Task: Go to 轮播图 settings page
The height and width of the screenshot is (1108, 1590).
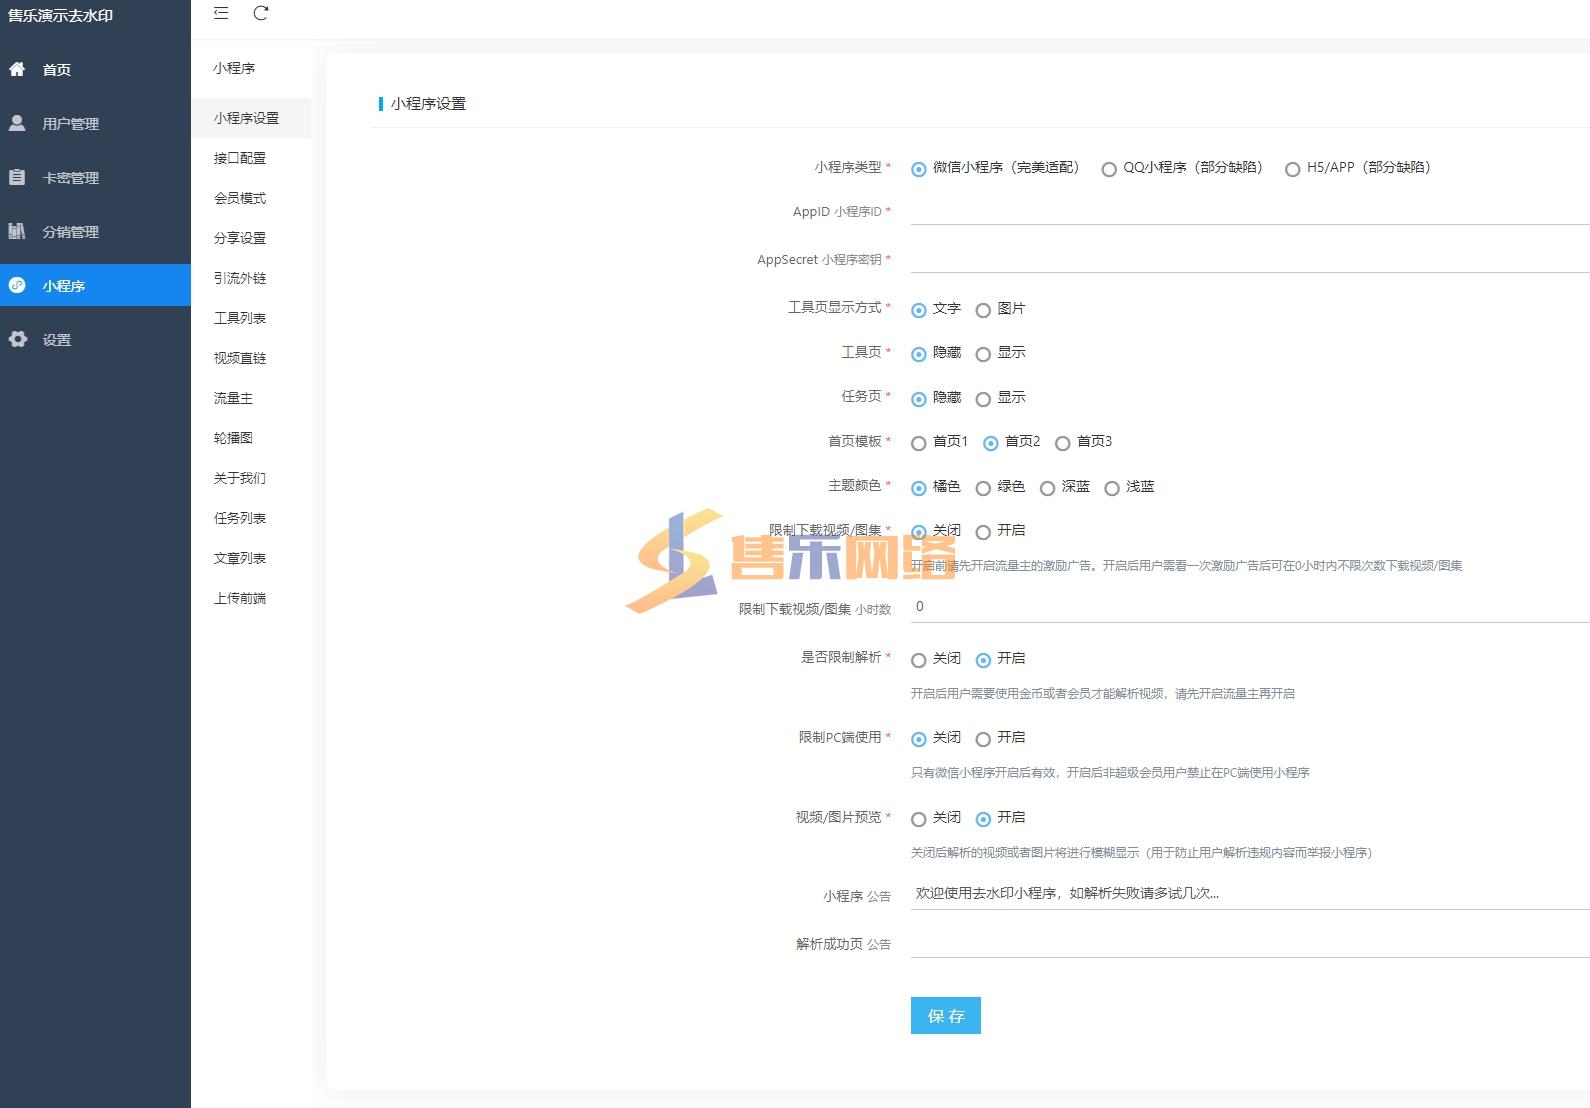Action: point(233,438)
